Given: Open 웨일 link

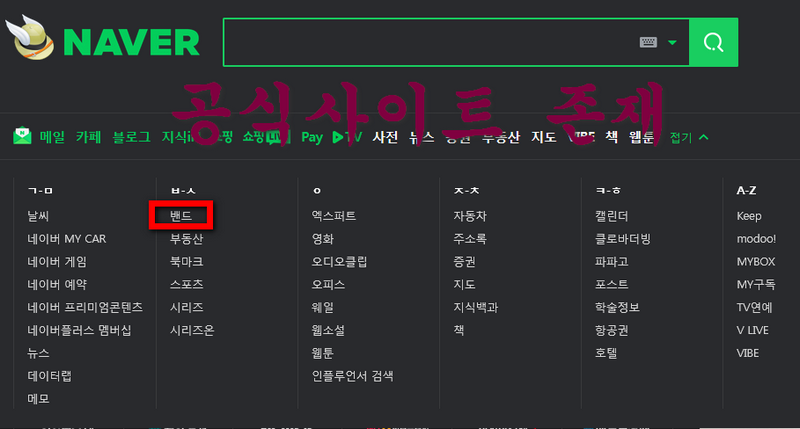Looking at the screenshot, I should (x=323, y=307).
